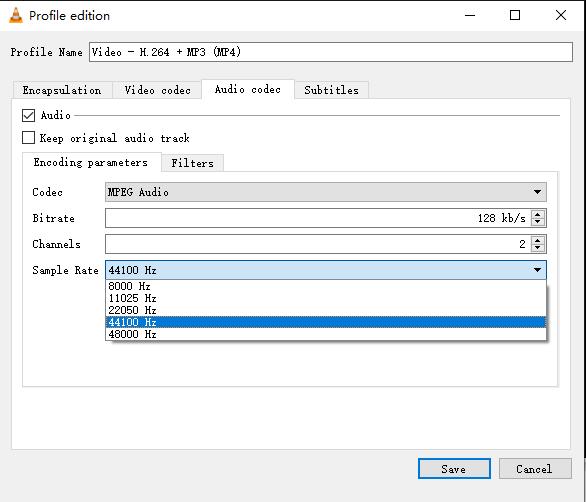Decrease channels with the down arrow
The height and width of the screenshot is (502, 586).
coord(537,247)
